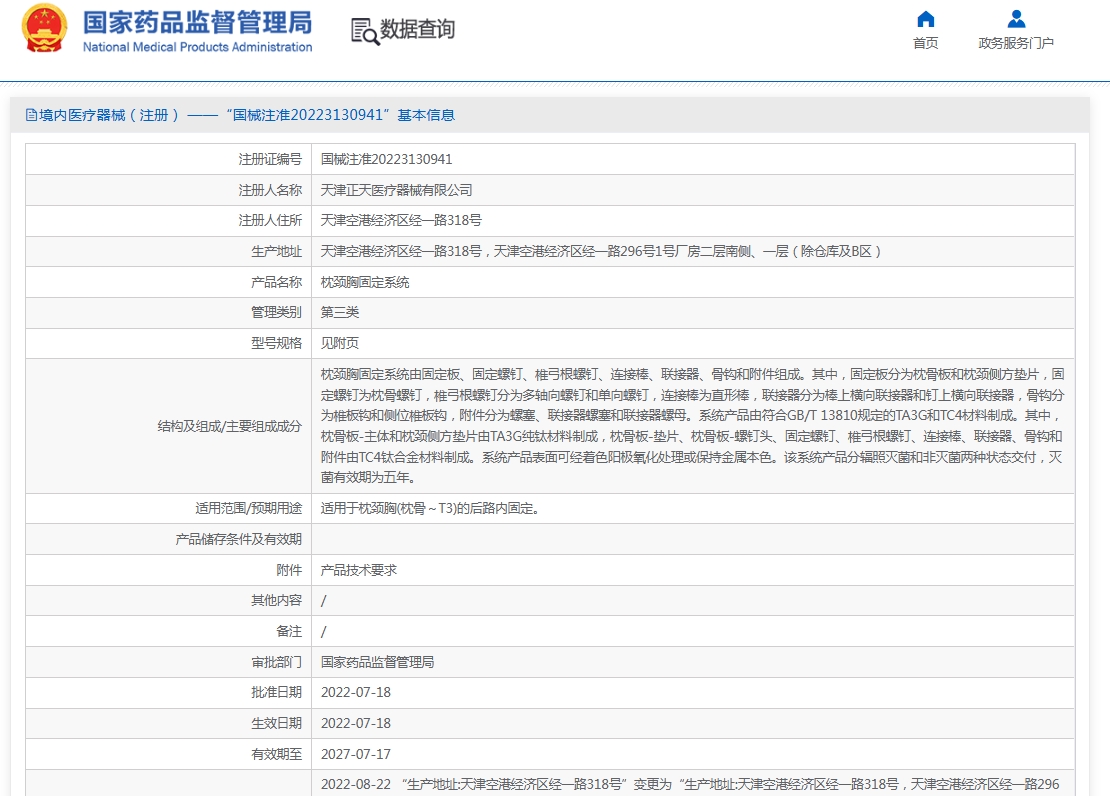Select the 注册人住所 address value
Image resolution: width=1110 pixels, height=796 pixels.
[401, 220]
